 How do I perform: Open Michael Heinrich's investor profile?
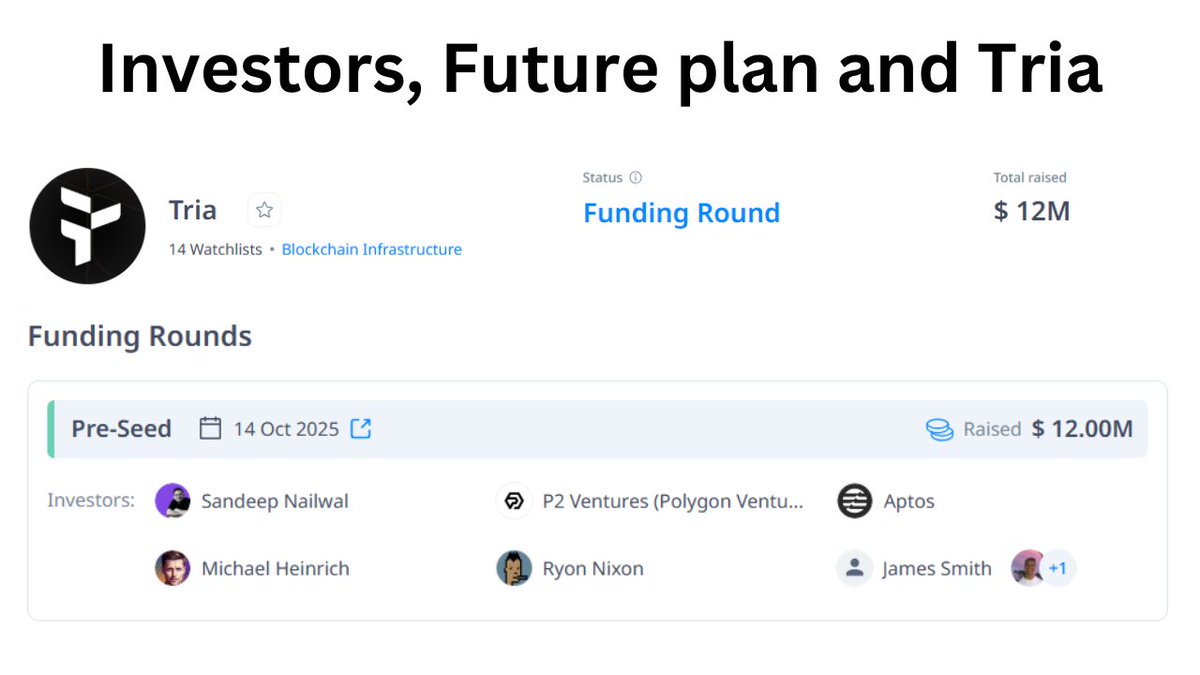click(276, 569)
